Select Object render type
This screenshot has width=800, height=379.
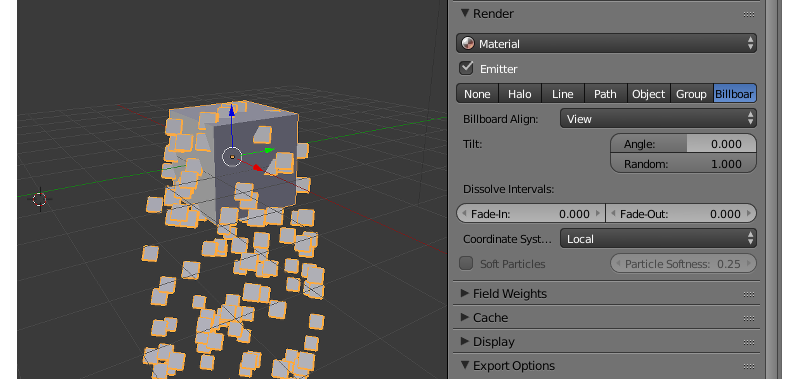pyautogui.click(x=648, y=94)
